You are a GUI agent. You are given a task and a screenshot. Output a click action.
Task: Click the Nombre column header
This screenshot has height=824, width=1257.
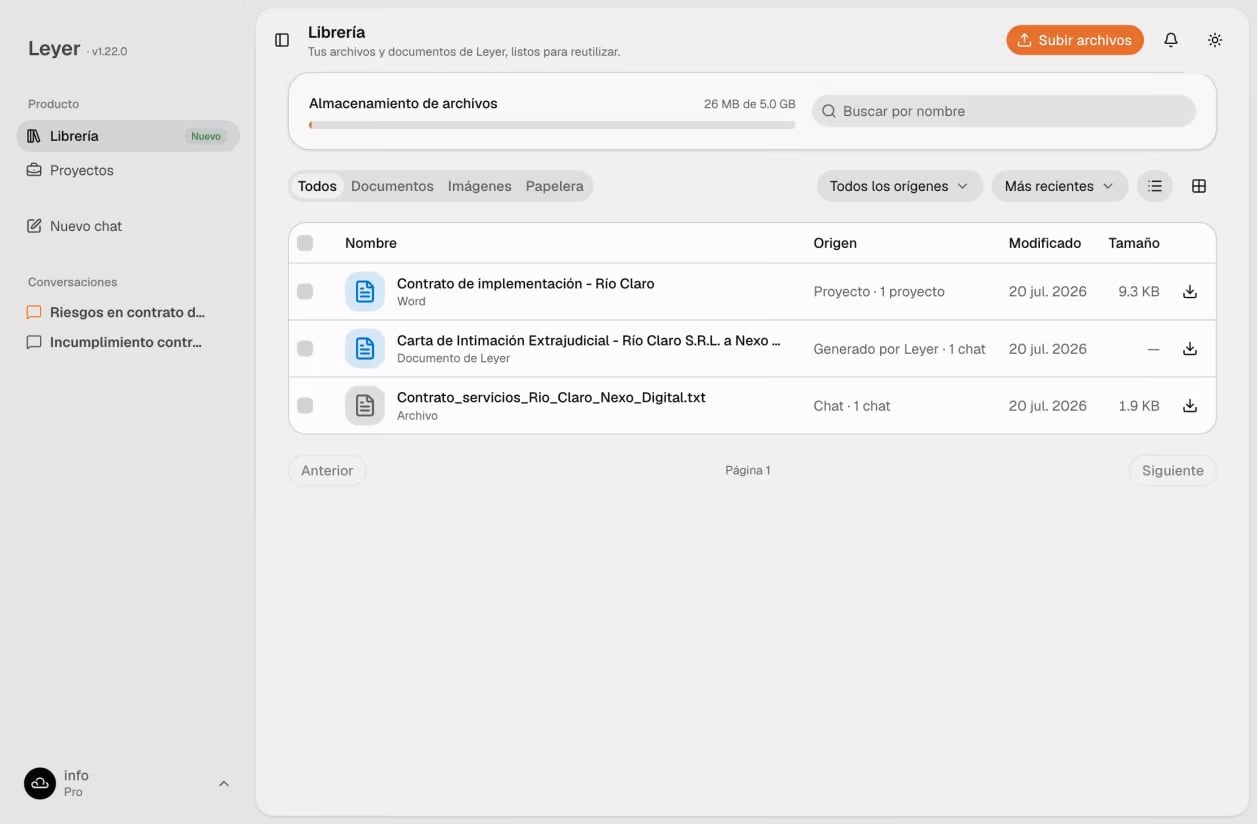pos(371,243)
